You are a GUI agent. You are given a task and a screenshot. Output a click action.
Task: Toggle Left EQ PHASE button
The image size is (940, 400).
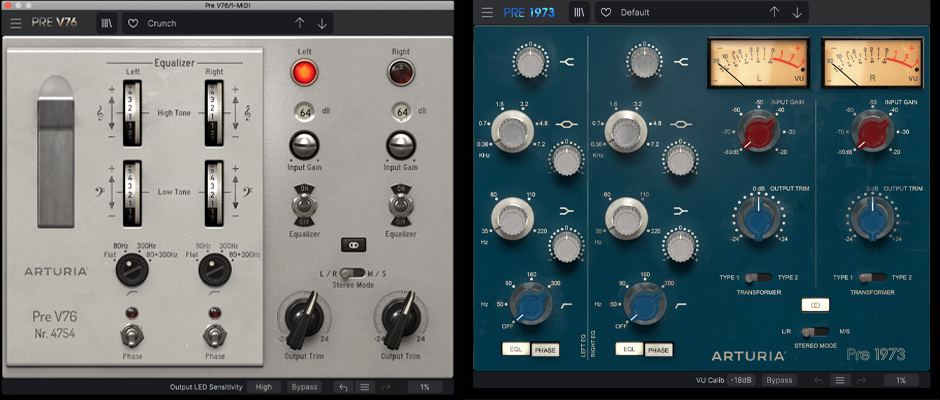pyautogui.click(x=546, y=350)
